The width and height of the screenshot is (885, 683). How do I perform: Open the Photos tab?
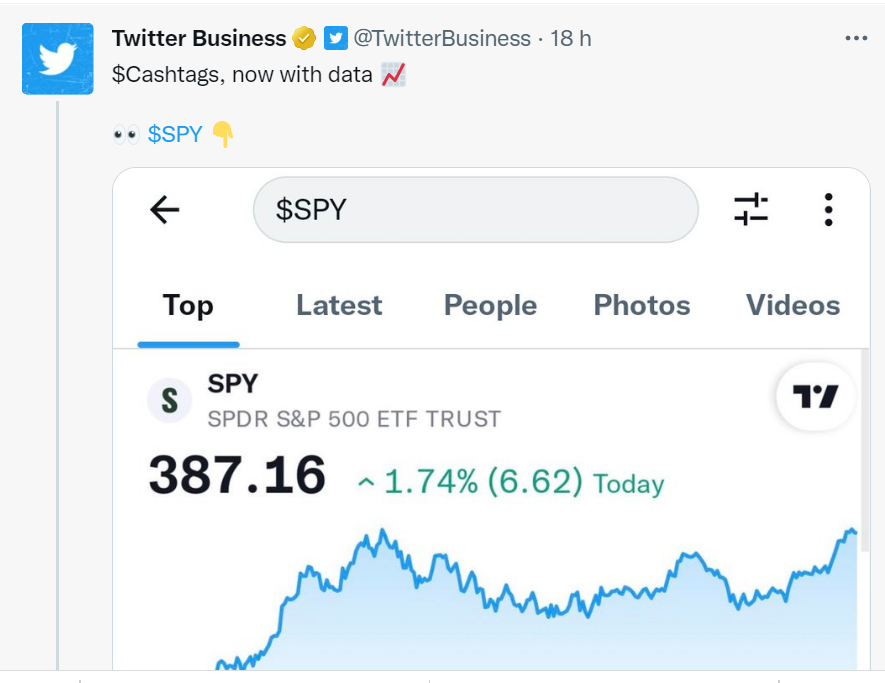coord(642,305)
